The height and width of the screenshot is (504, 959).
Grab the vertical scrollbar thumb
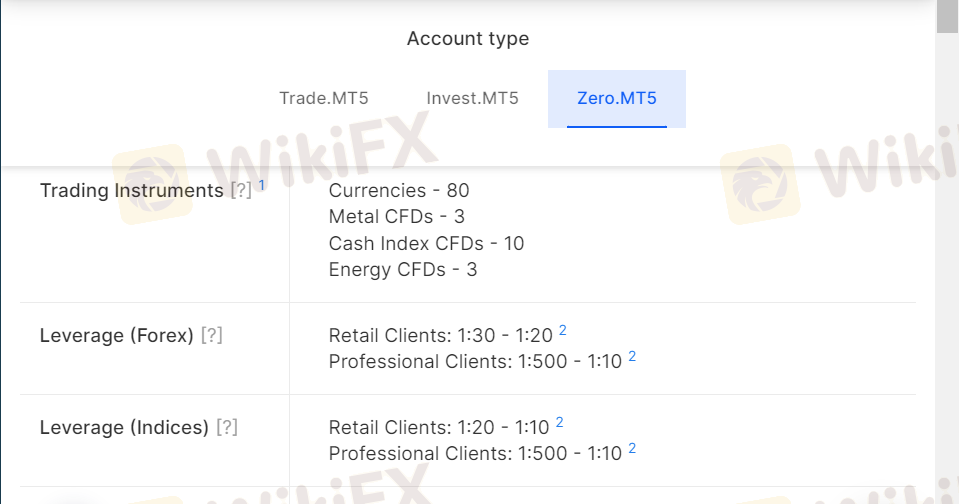click(x=947, y=17)
